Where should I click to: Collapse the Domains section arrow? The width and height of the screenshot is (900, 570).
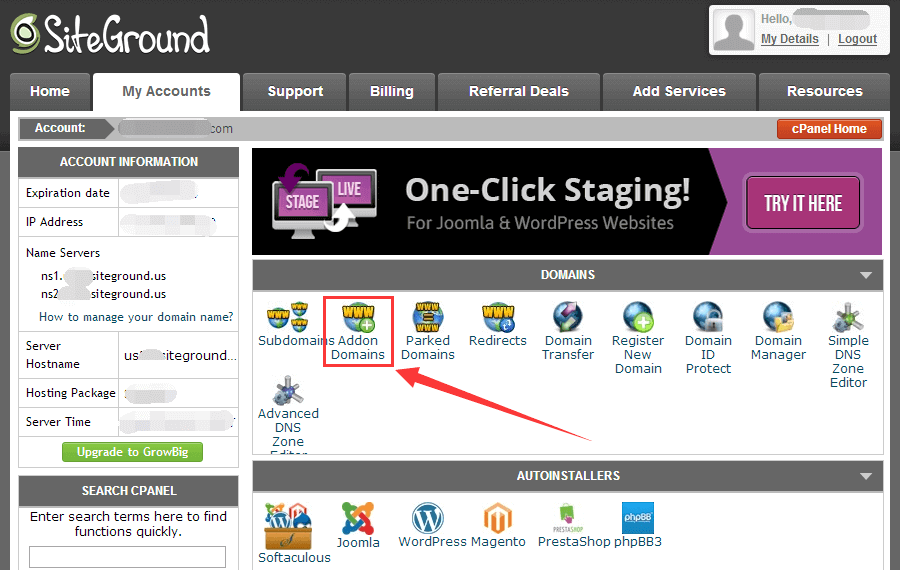(865, 275)
